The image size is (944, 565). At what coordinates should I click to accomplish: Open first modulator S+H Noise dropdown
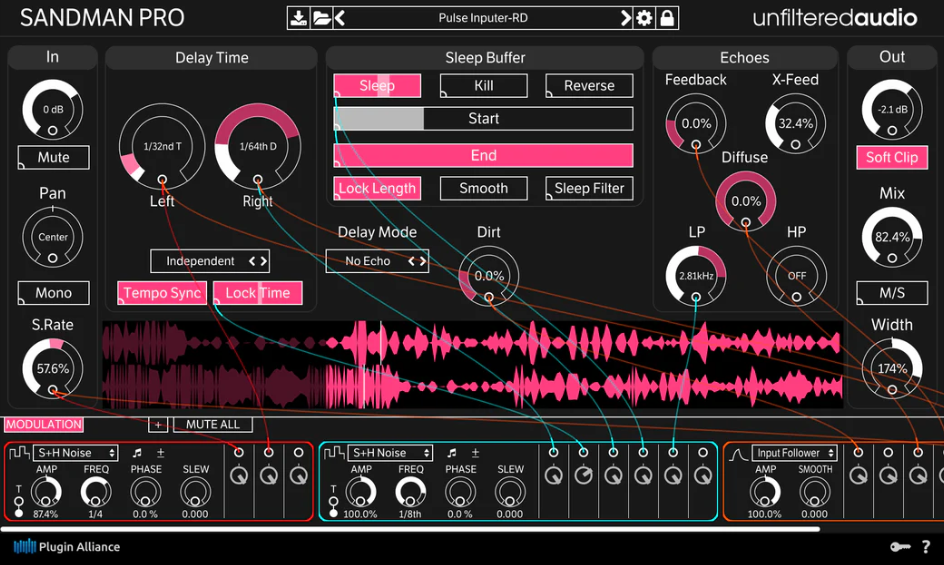click(76, 452)
